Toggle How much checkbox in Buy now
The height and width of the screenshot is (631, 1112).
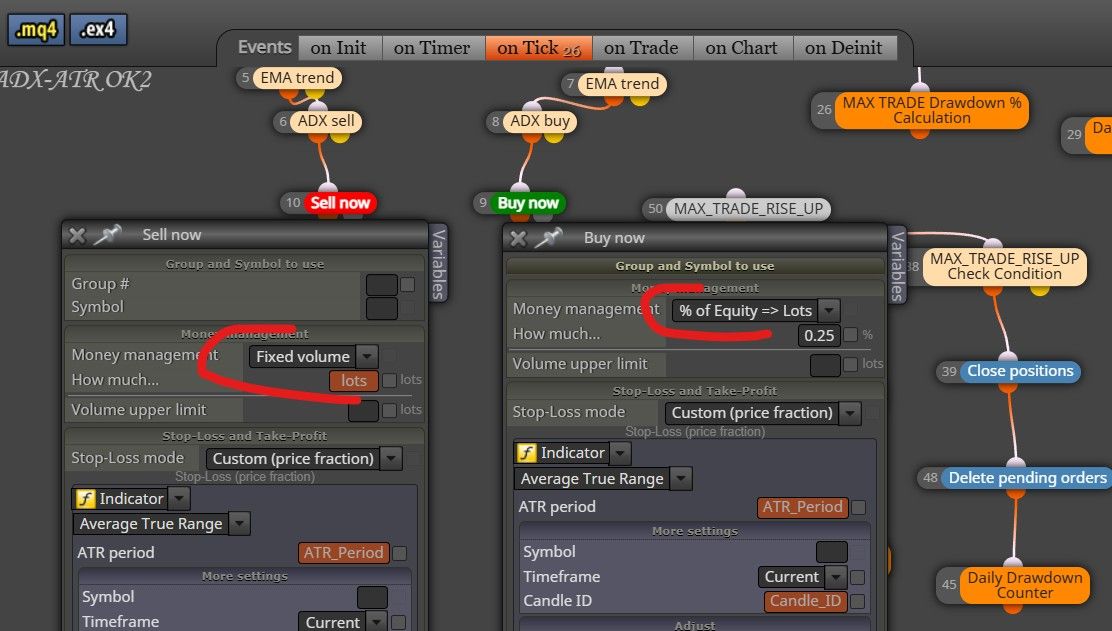(x=851, y=335)
